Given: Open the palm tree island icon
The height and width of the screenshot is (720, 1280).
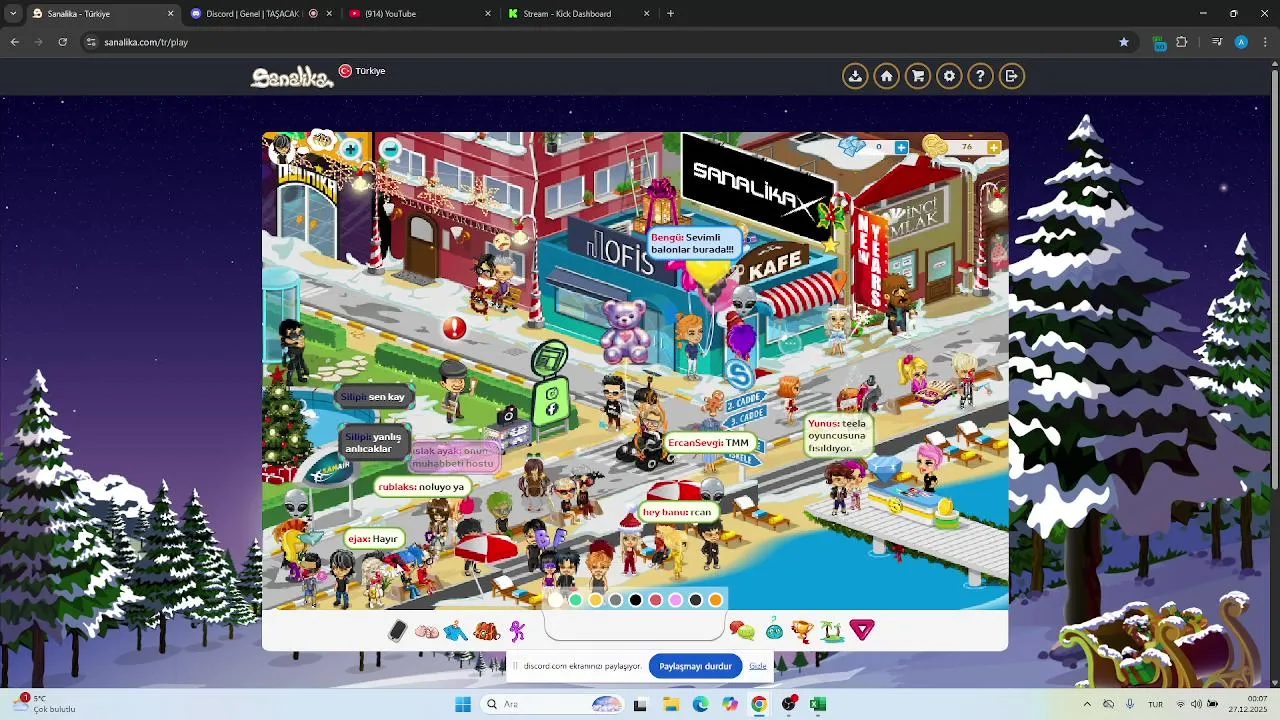Looking at the screenshot, I should (831, 630).
